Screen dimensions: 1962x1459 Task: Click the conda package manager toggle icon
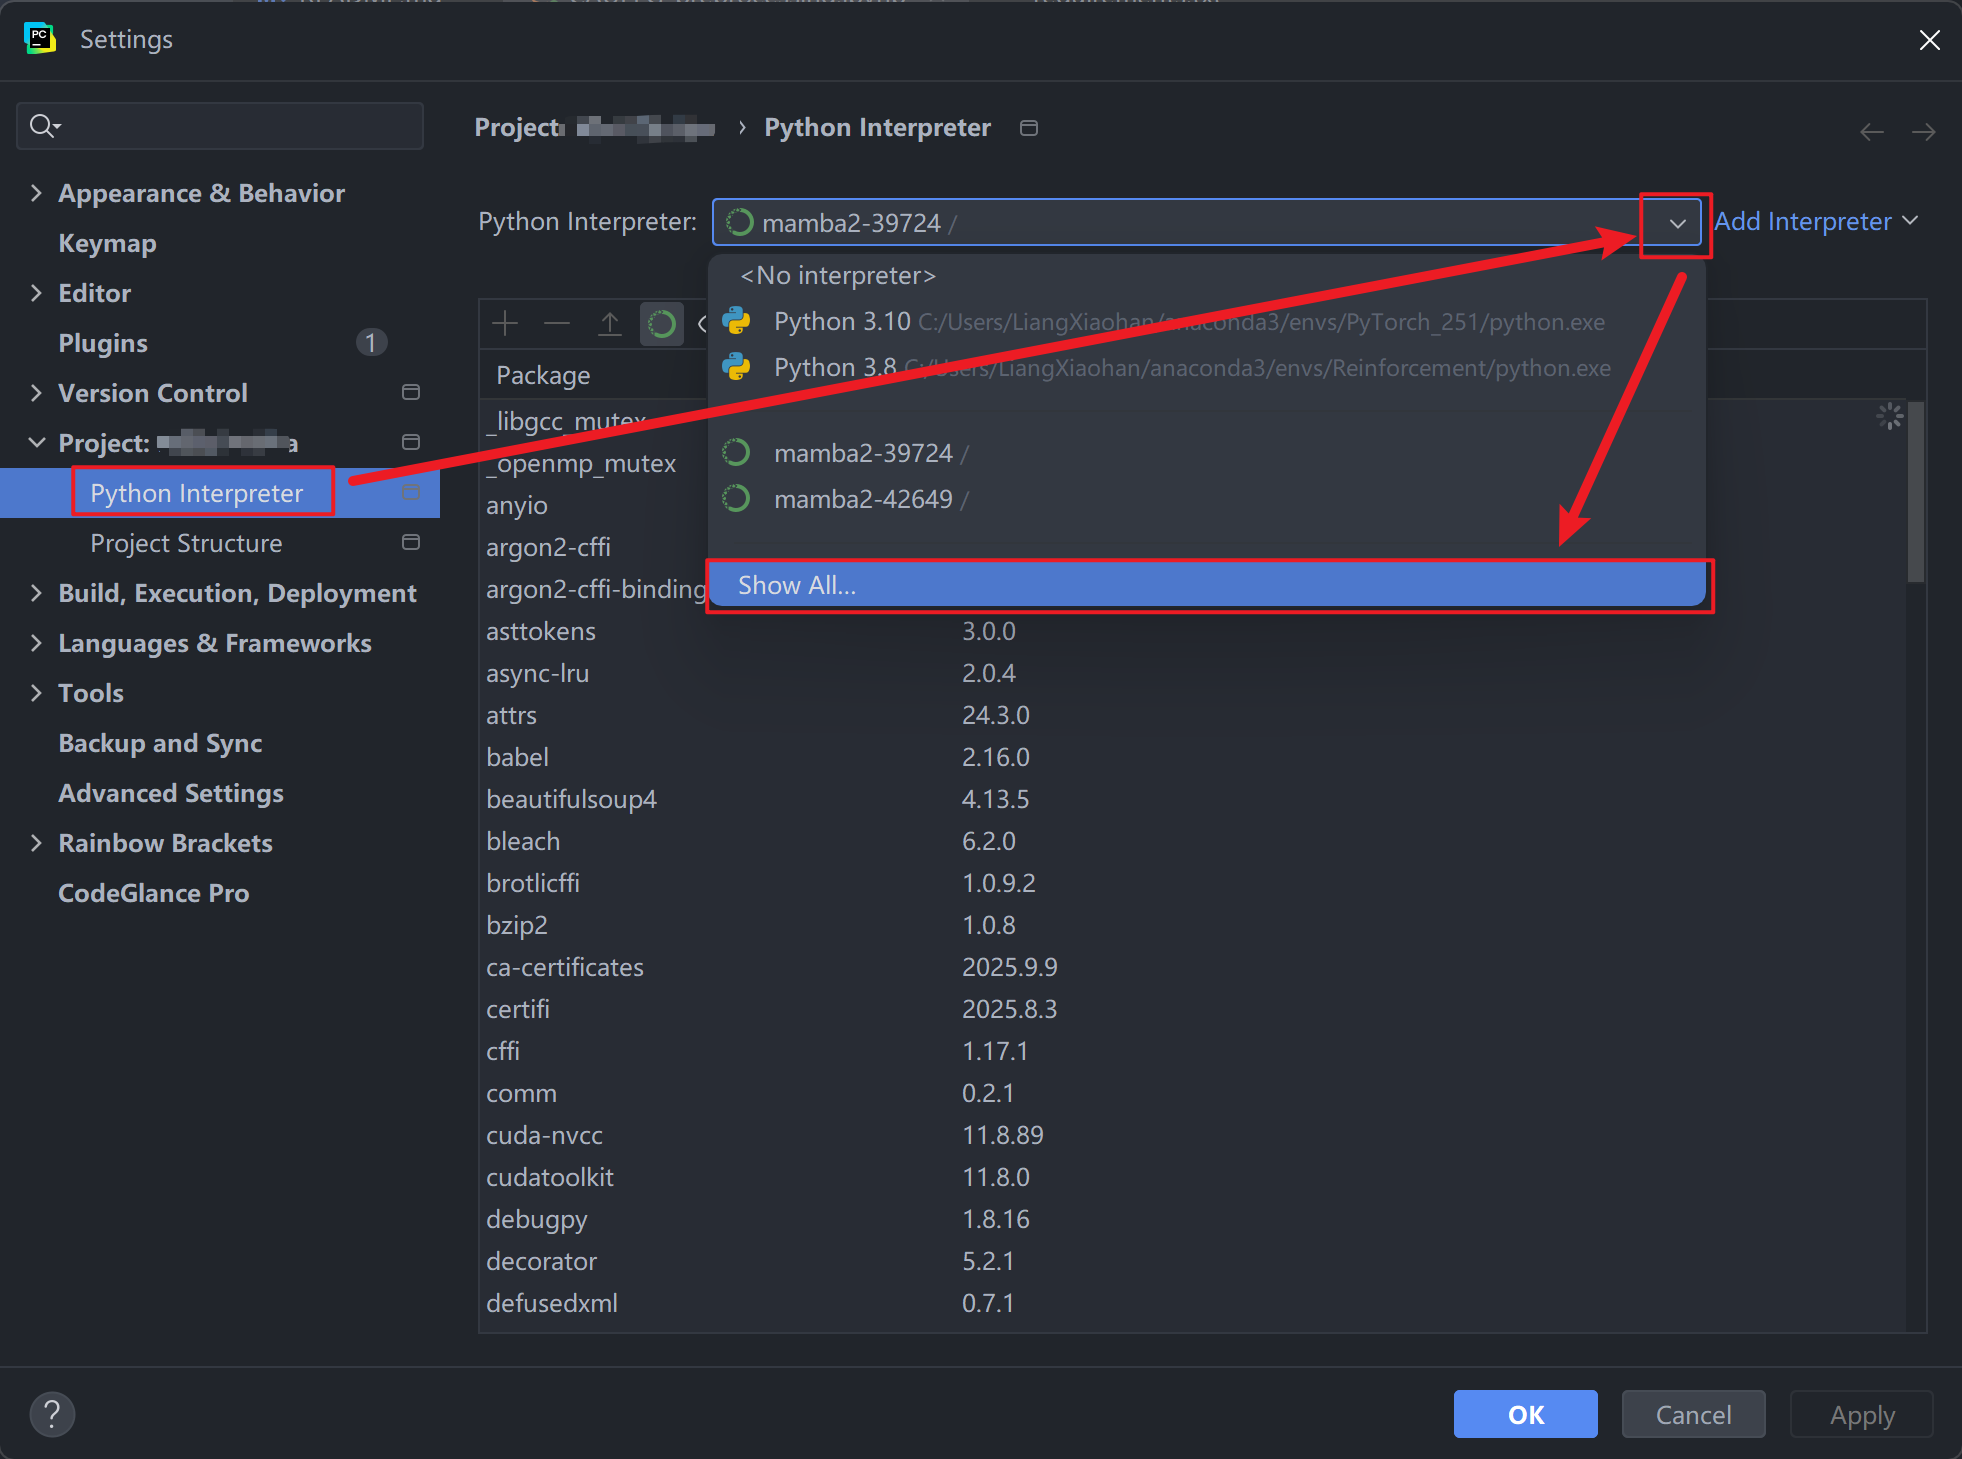[x=661, y=324]
